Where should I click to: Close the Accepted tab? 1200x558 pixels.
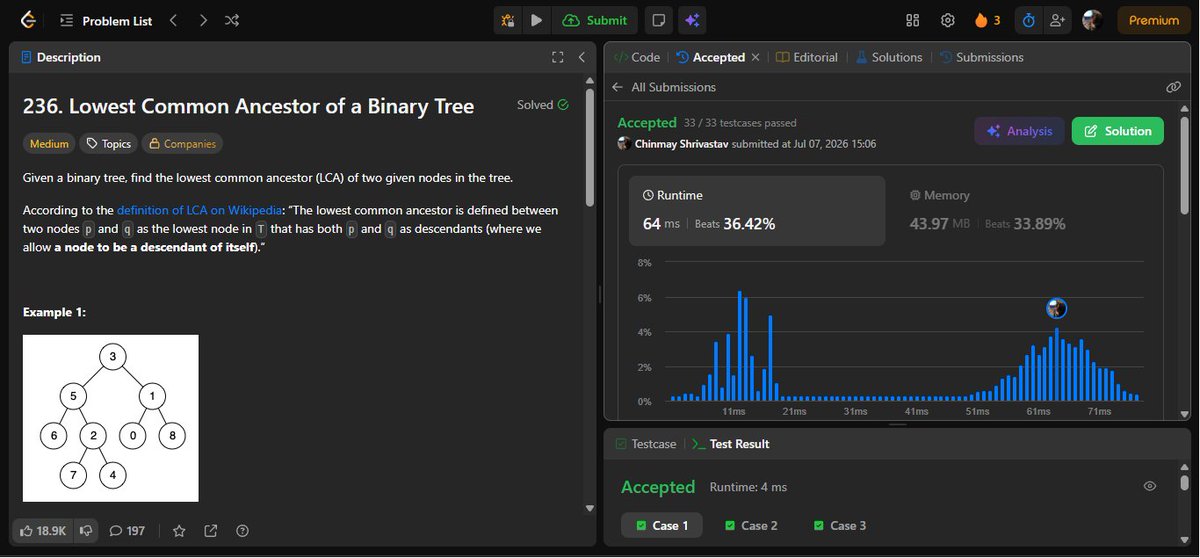755,58
